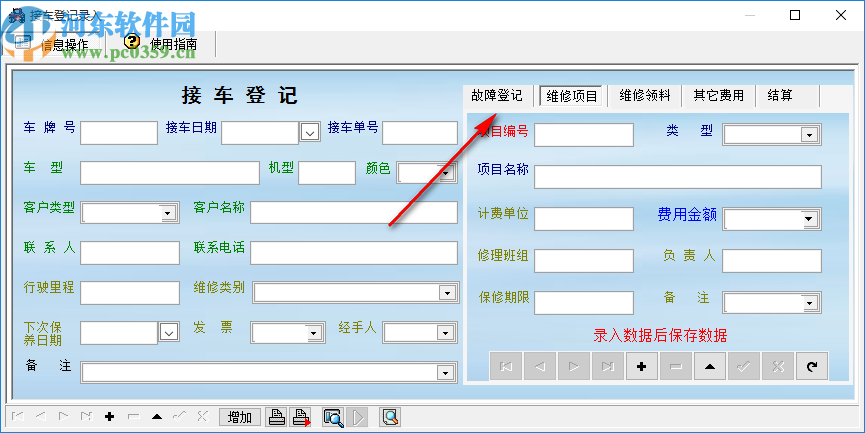Save with 维修项目 checkmark button
The height and width of the screenshot is (433, 865).
(744, 366)
